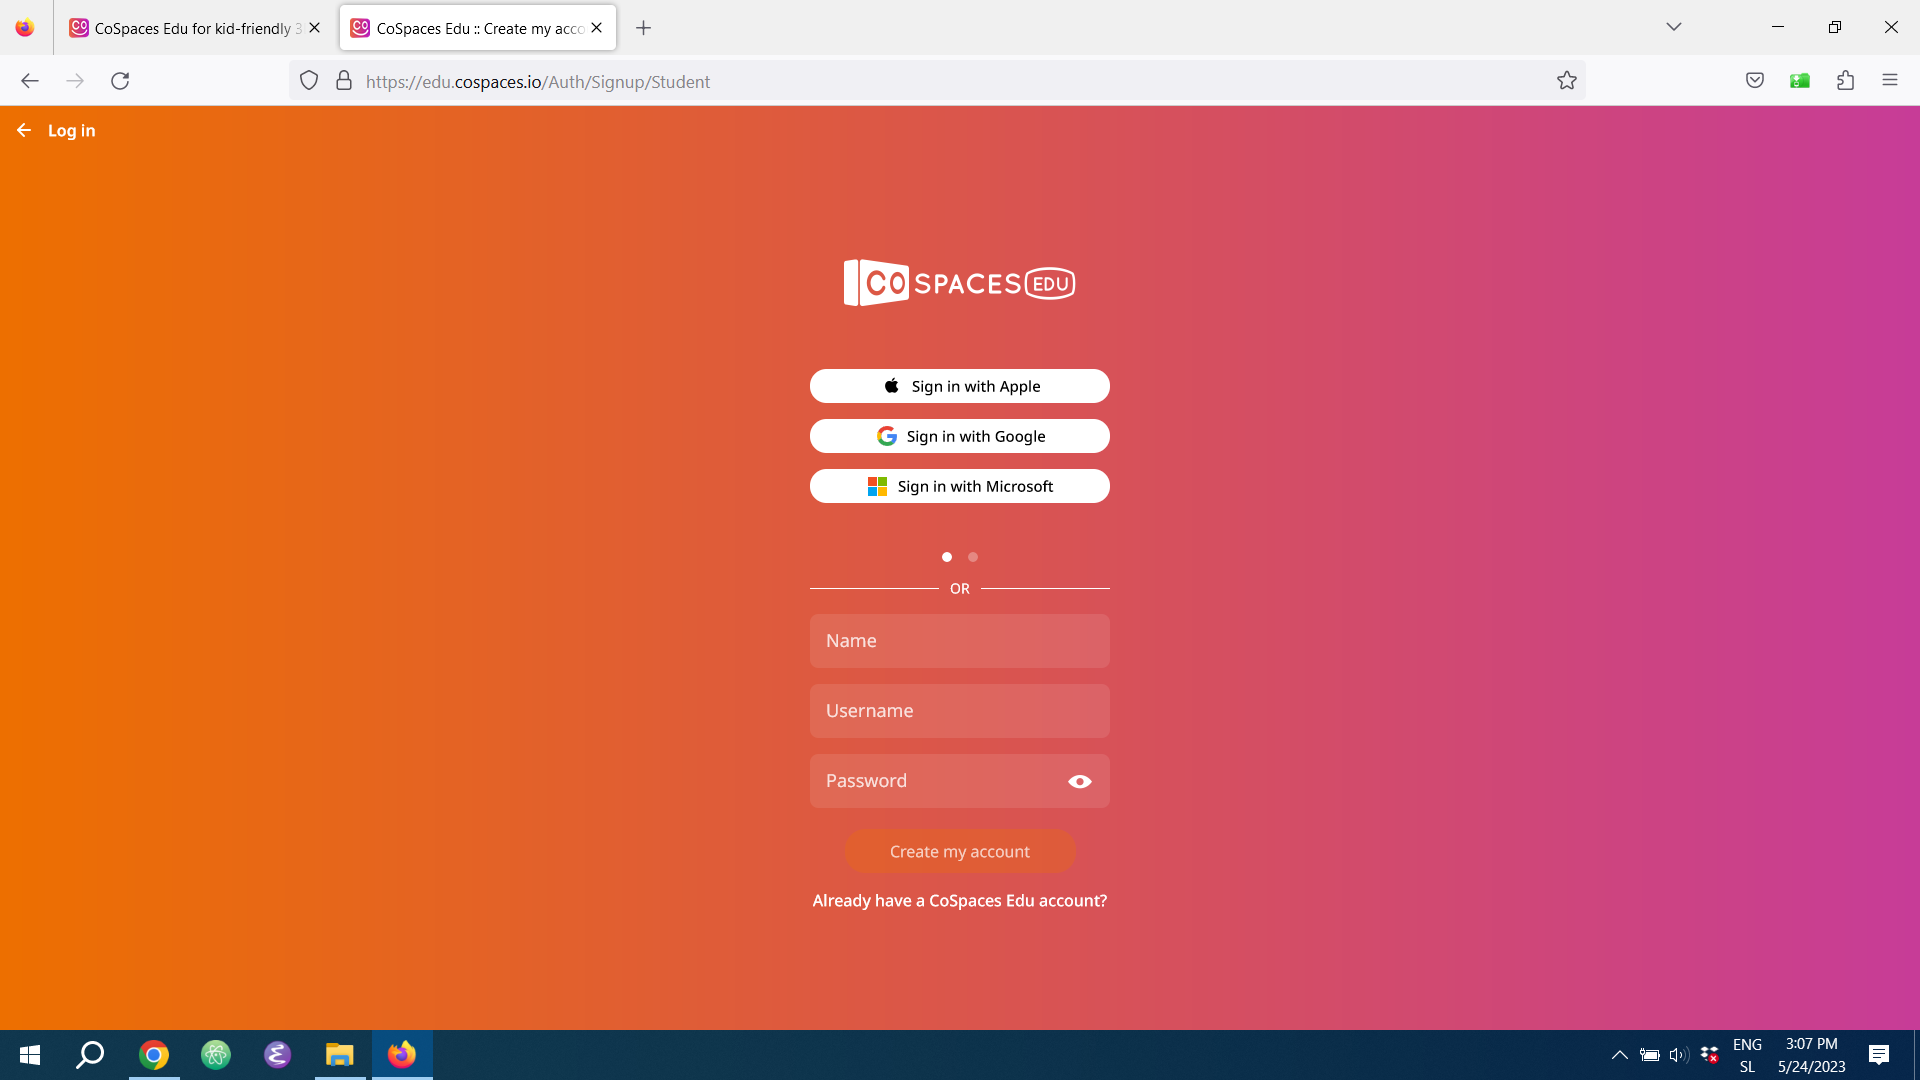The height and width of the screenshot is (1080, 1920).
Task: Select the second carousel dot
Action: [x=973, y=557]
